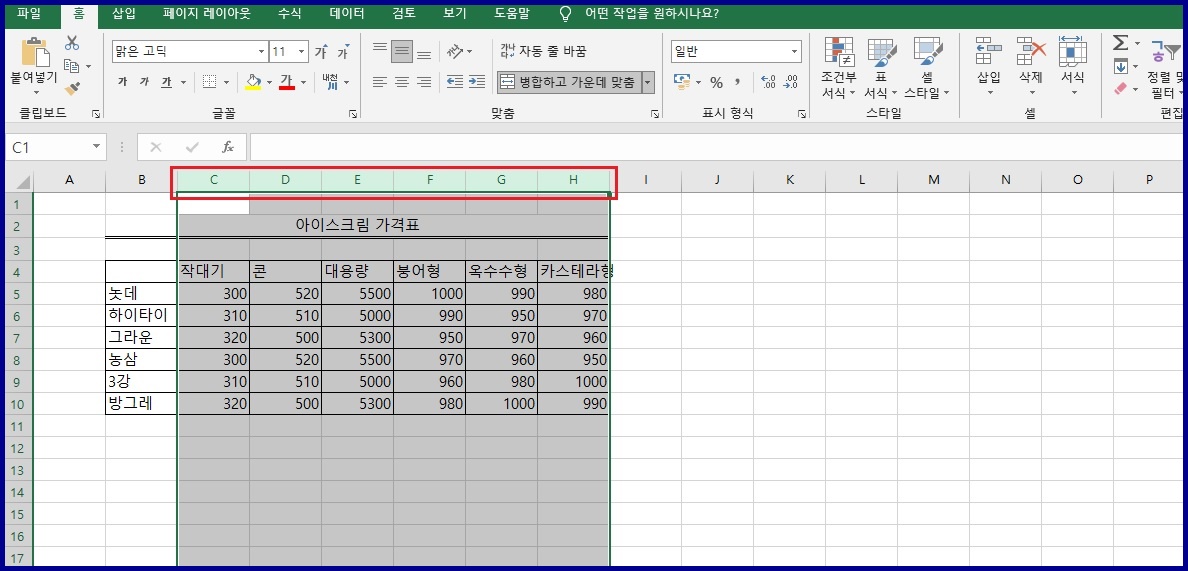The image size is (1188, 571).
Task: Click the select all corner triangle
Action: tap(23, 181)
